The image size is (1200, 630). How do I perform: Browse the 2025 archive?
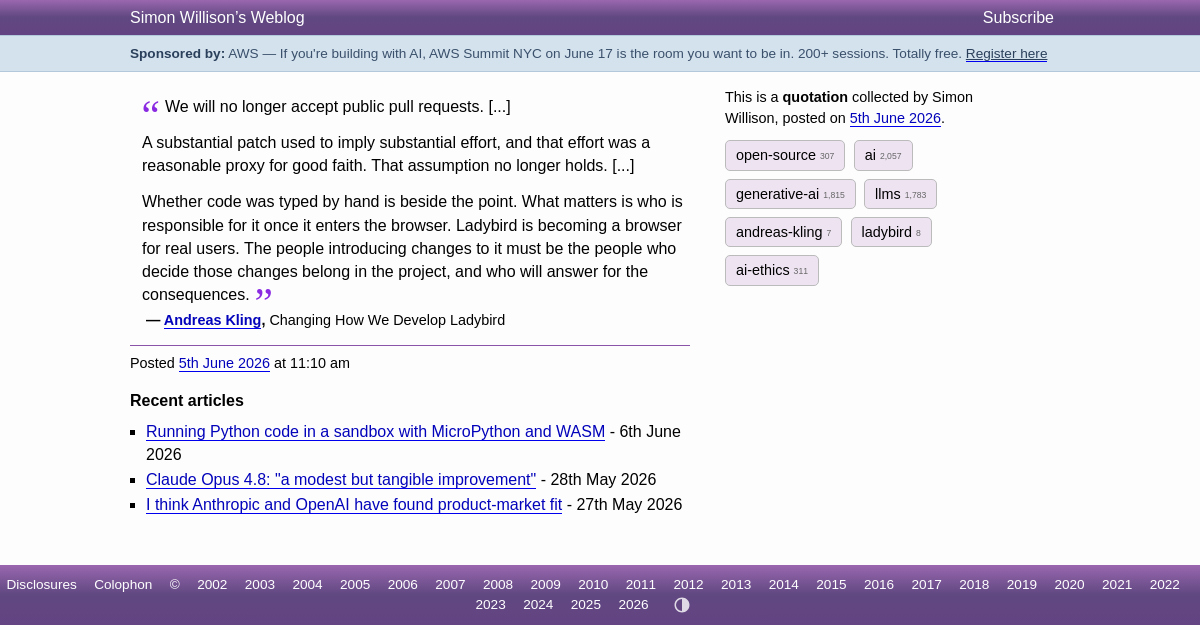pyautogui.click(x=586, y=605)
